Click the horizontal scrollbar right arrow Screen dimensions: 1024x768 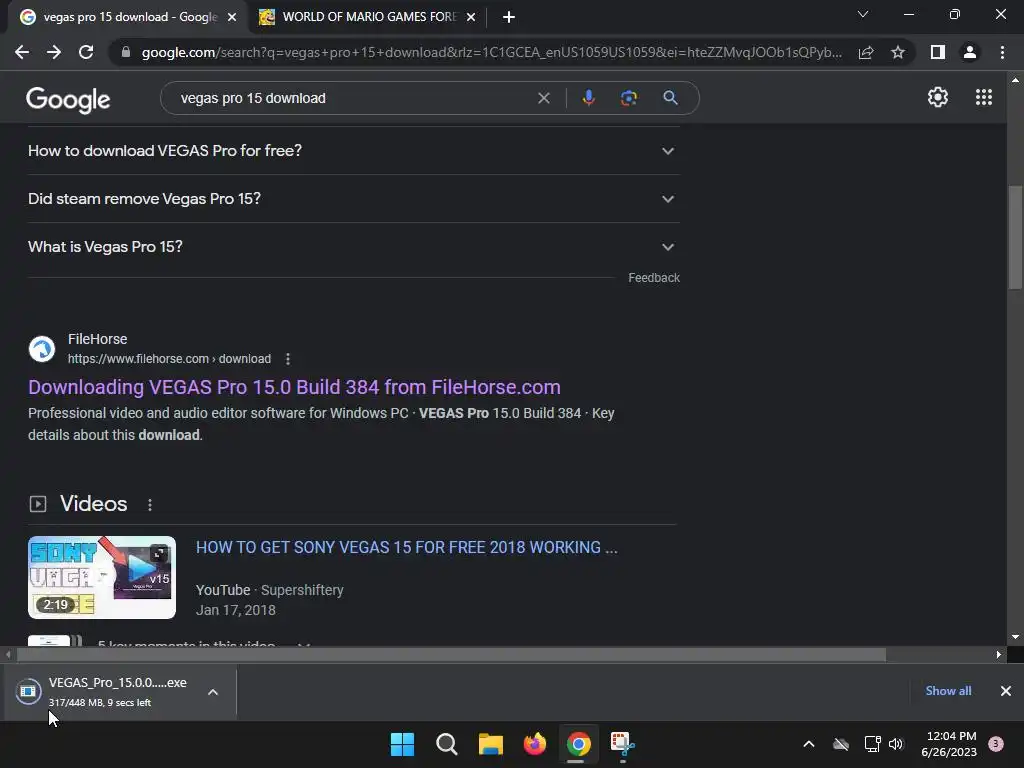point(999,654)
